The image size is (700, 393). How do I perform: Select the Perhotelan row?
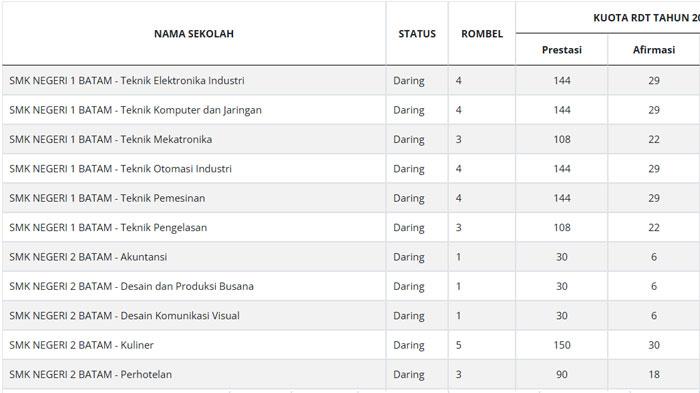click(x=351, y=374)
